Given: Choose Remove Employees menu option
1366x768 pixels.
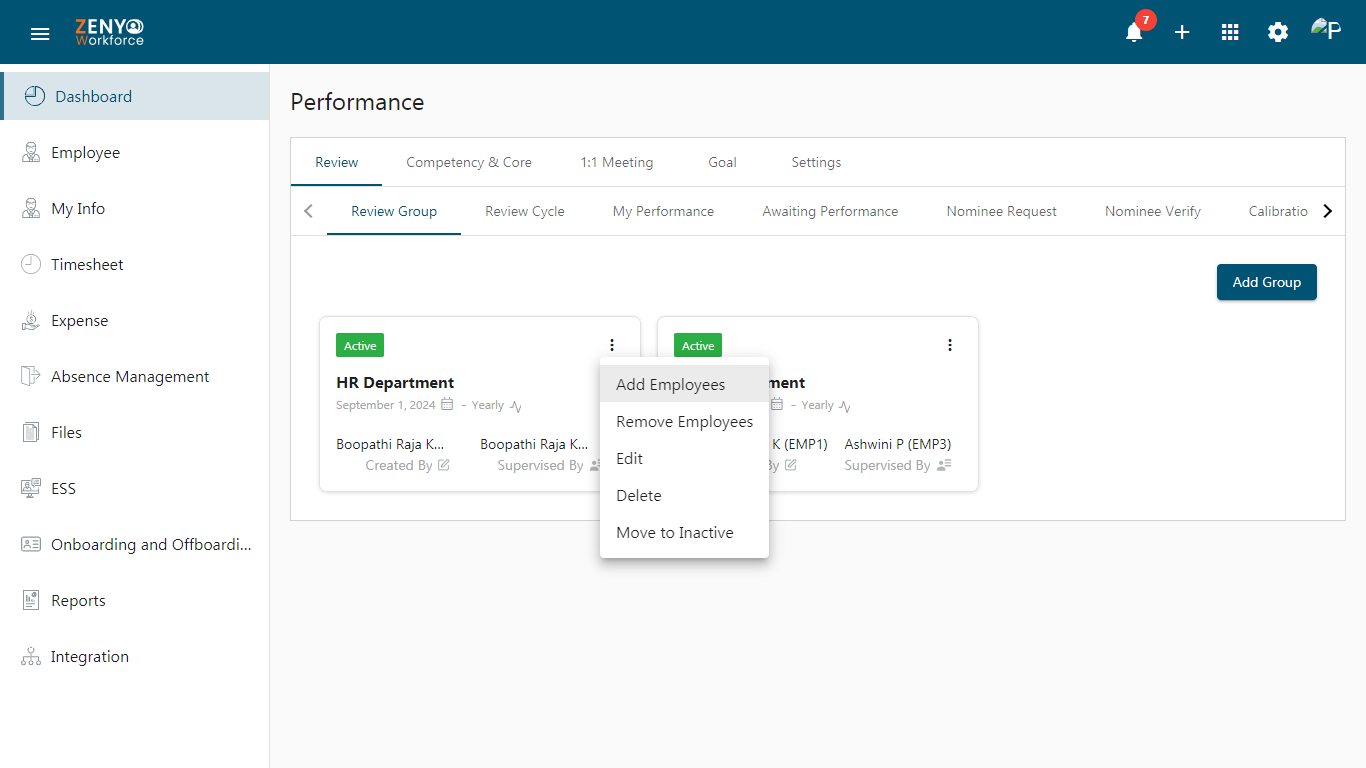Looking at the screenshot, I should click(x=684, y=421).
